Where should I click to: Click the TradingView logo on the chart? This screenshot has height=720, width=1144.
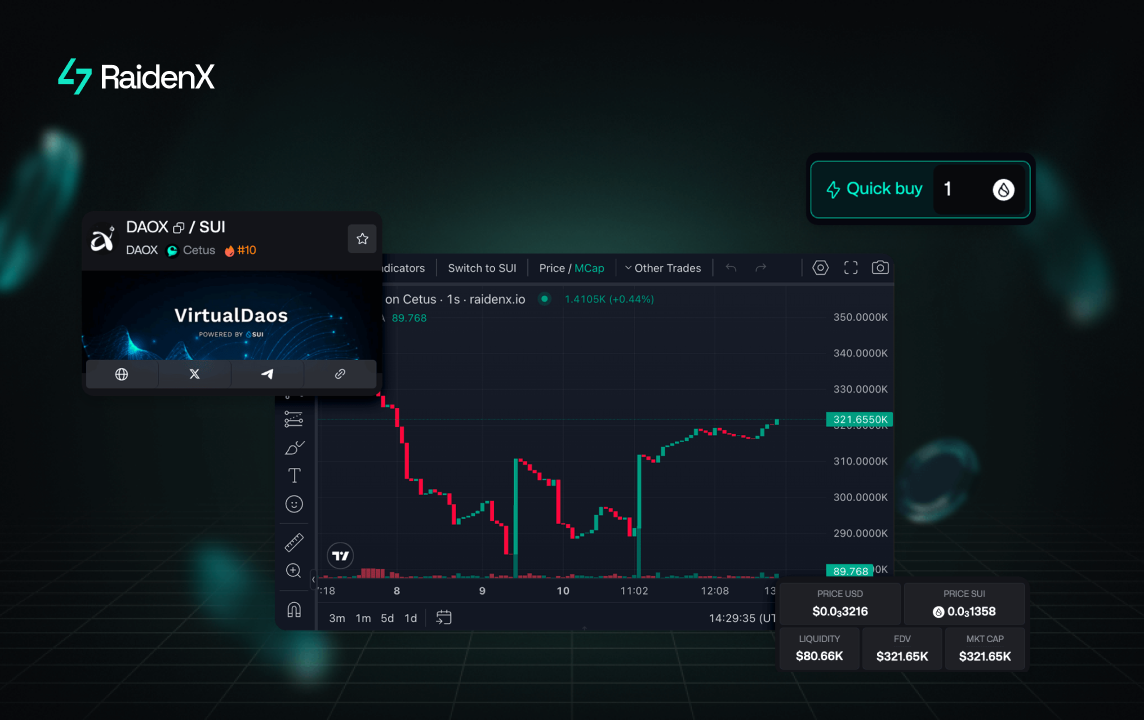[x=341, y=556]
